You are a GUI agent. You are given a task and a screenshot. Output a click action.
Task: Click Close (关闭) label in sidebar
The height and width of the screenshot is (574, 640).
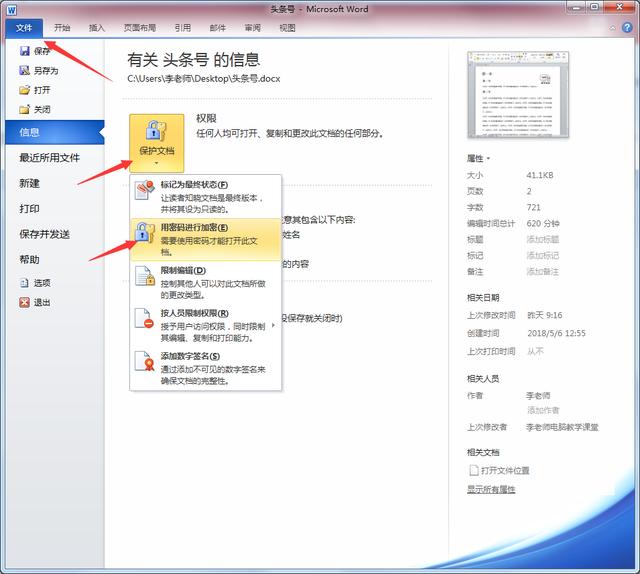pyautogui.click(x=42, y=109)
